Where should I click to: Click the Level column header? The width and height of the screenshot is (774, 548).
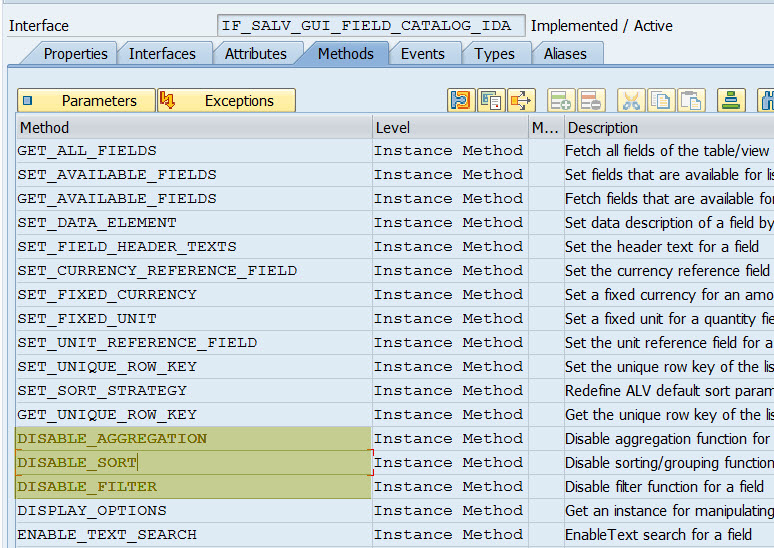pyautogui.click(x=450, y=128)
